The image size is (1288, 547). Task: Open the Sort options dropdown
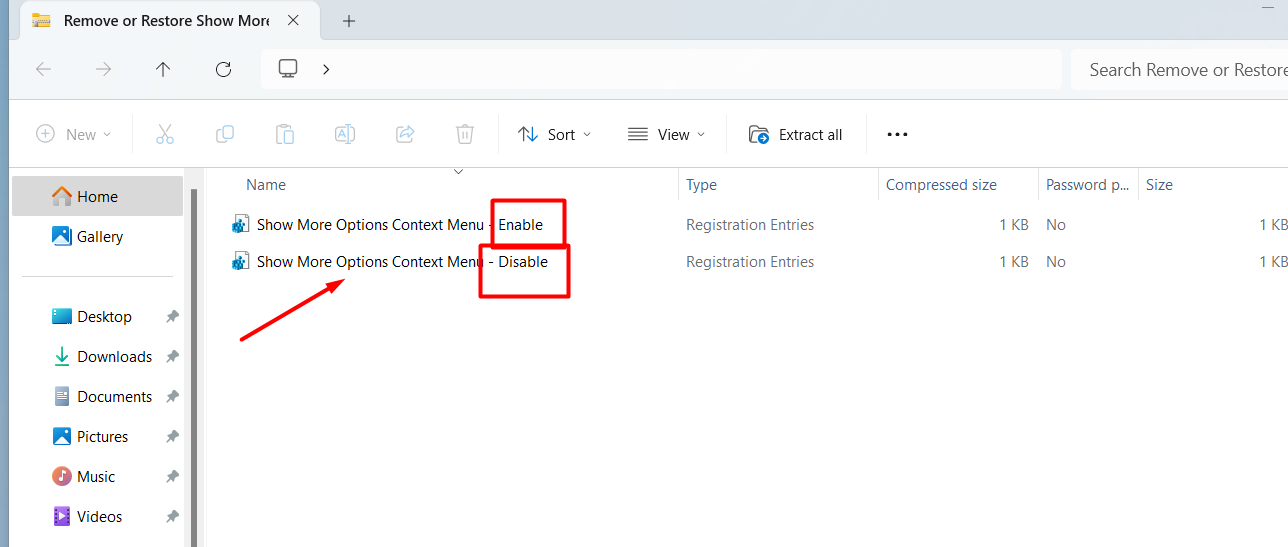pos(555,134)
